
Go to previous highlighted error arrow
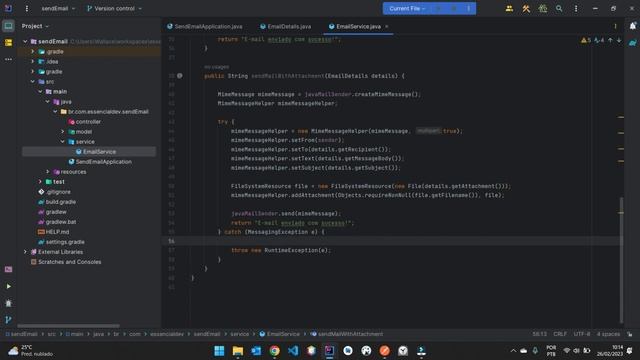pos(610,40)
